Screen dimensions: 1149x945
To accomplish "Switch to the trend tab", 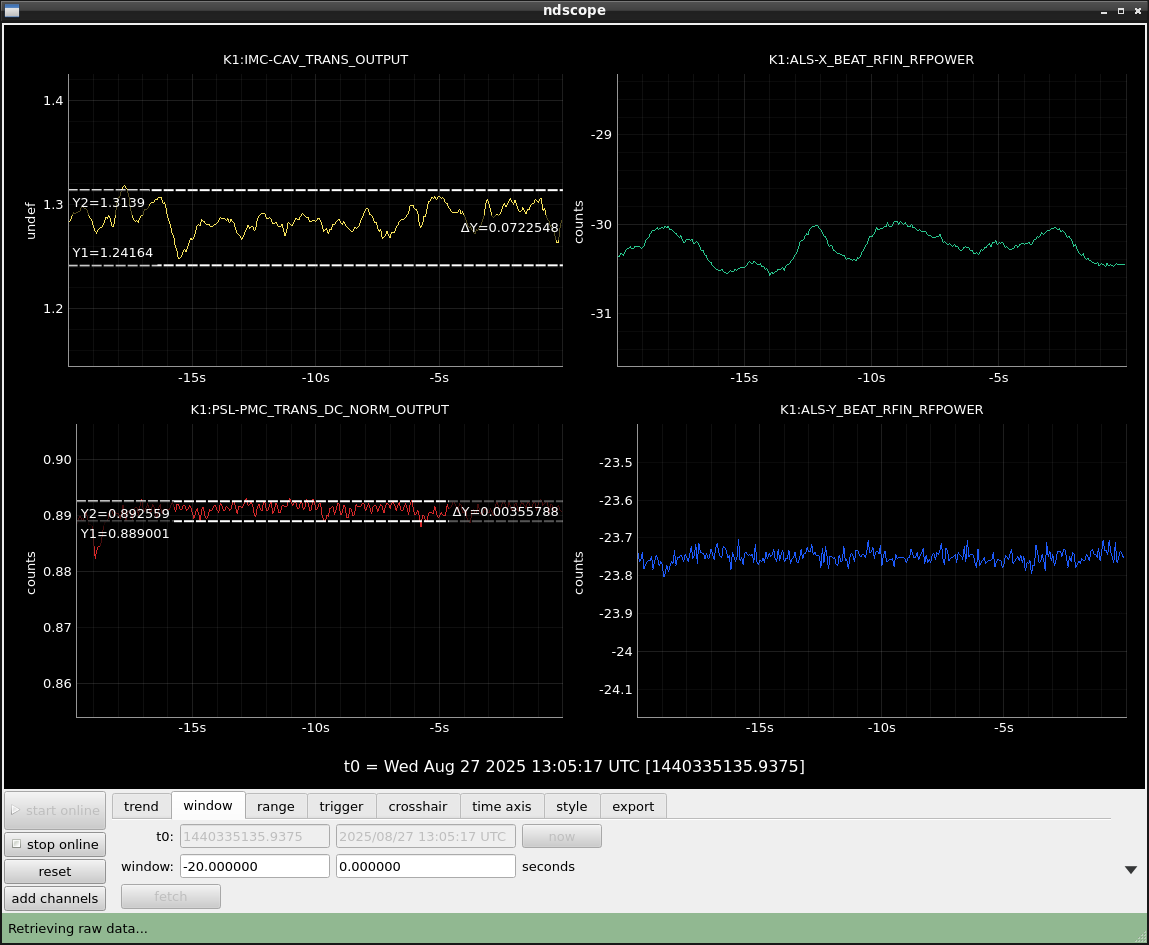I will click(141, 806).
